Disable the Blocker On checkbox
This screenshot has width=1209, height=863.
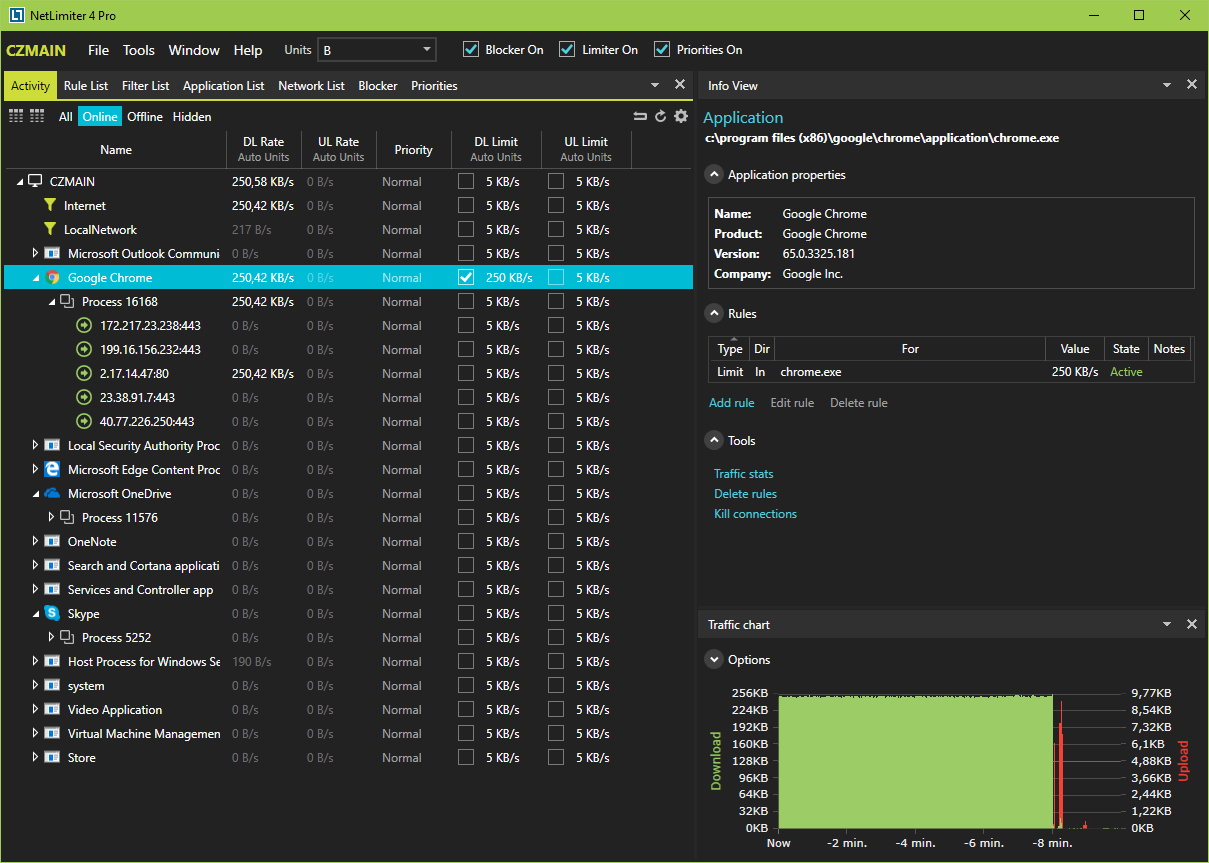tap(471, 50)
